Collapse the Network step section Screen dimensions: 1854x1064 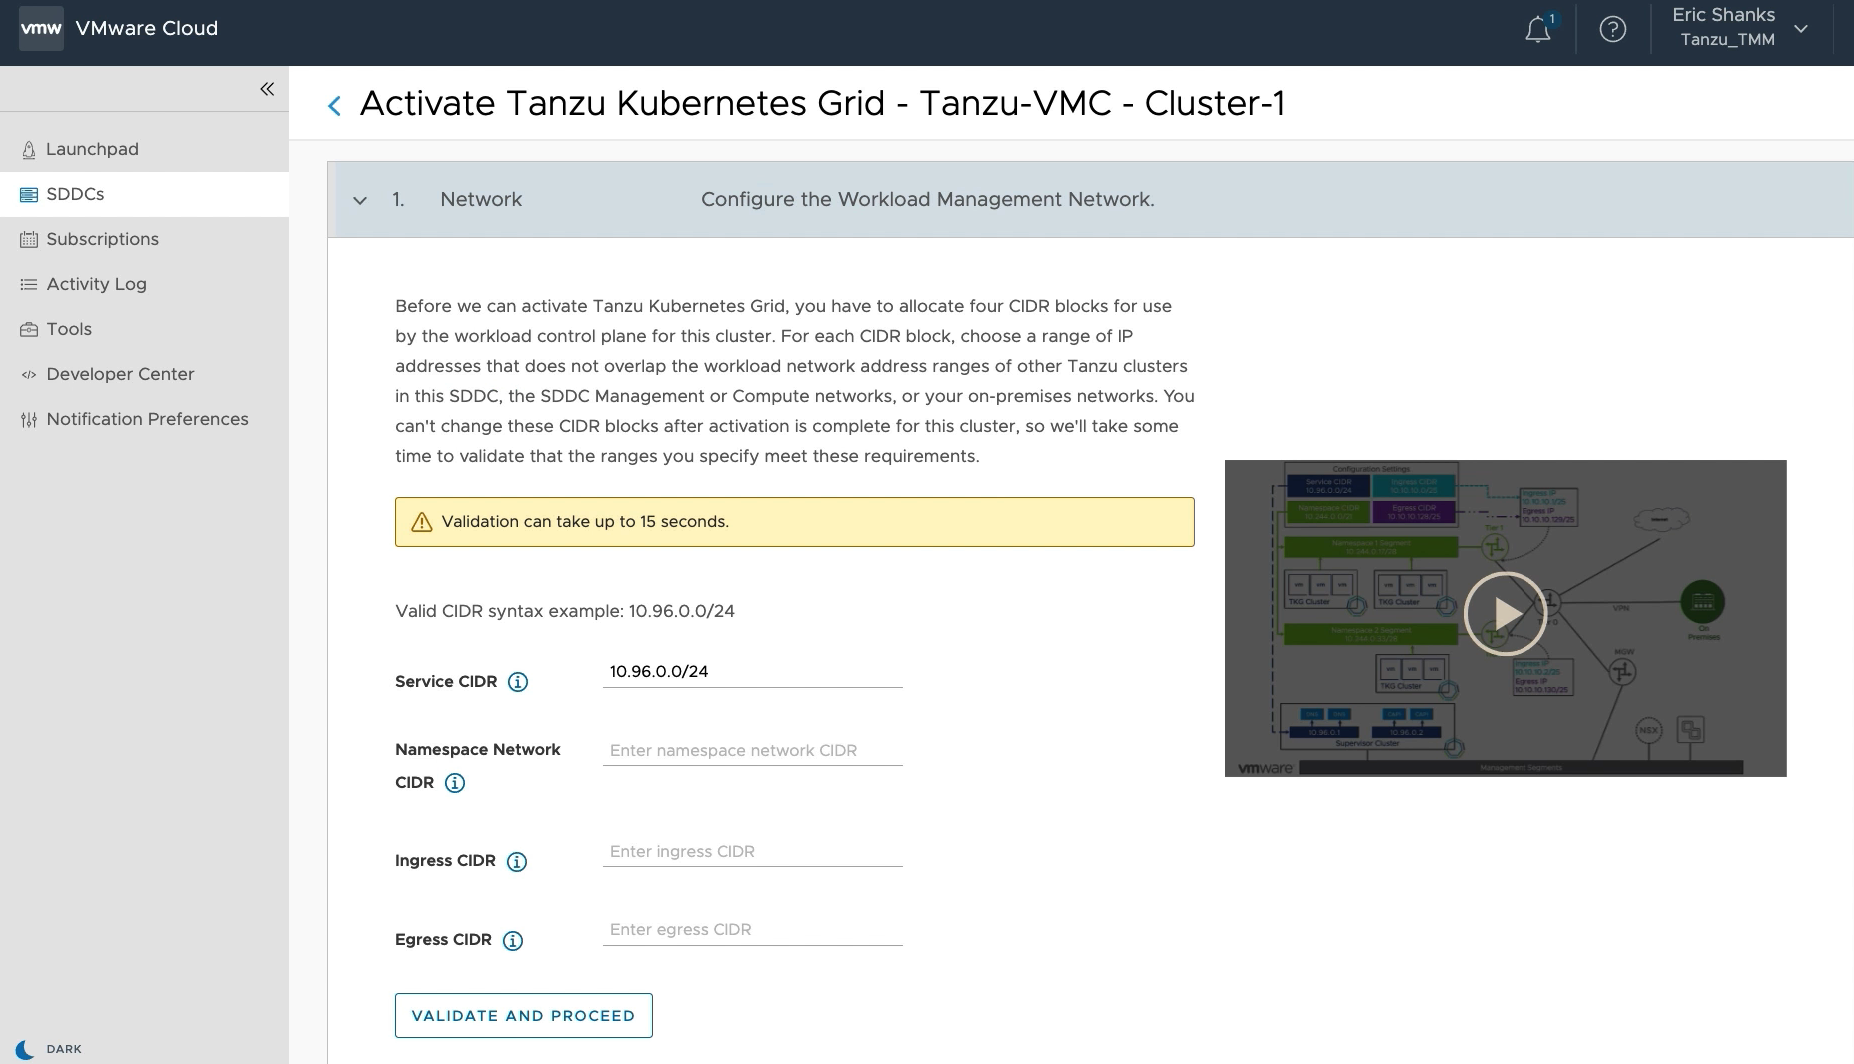[360, 200]
